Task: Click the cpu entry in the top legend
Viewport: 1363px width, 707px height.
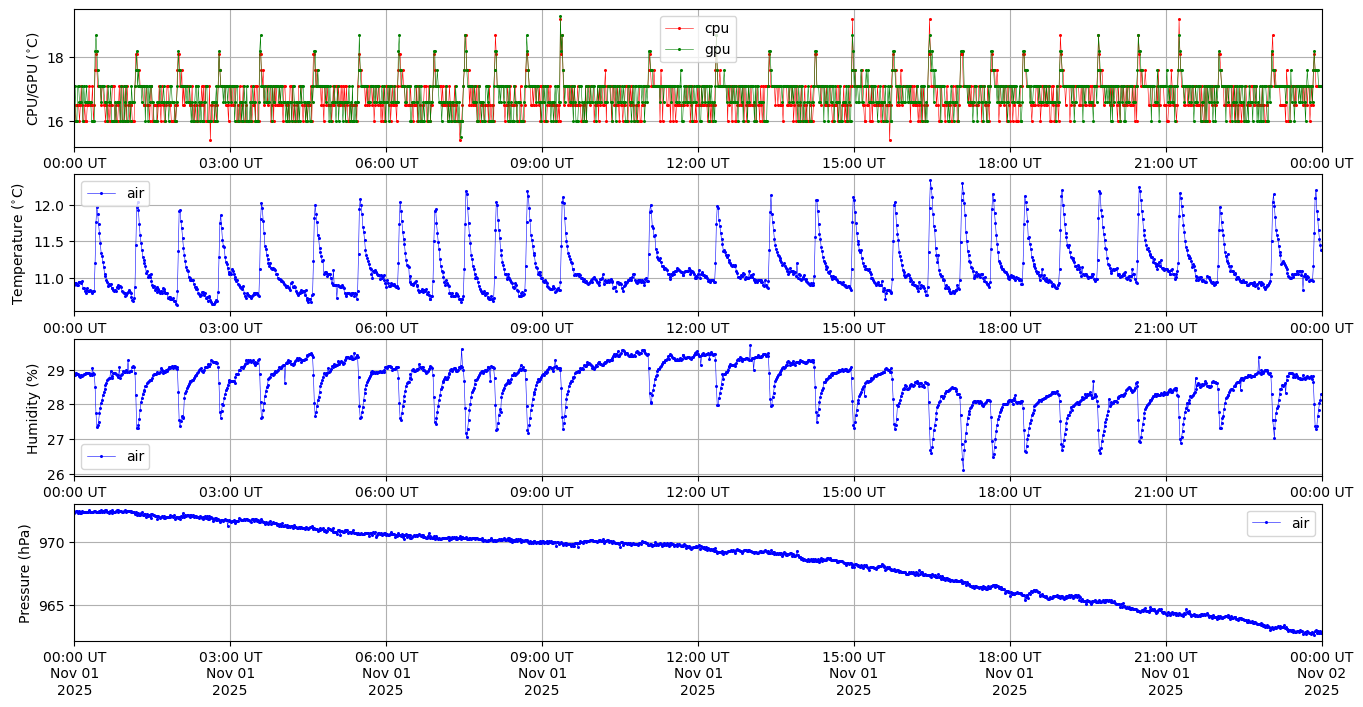Action: click(716, 29)
